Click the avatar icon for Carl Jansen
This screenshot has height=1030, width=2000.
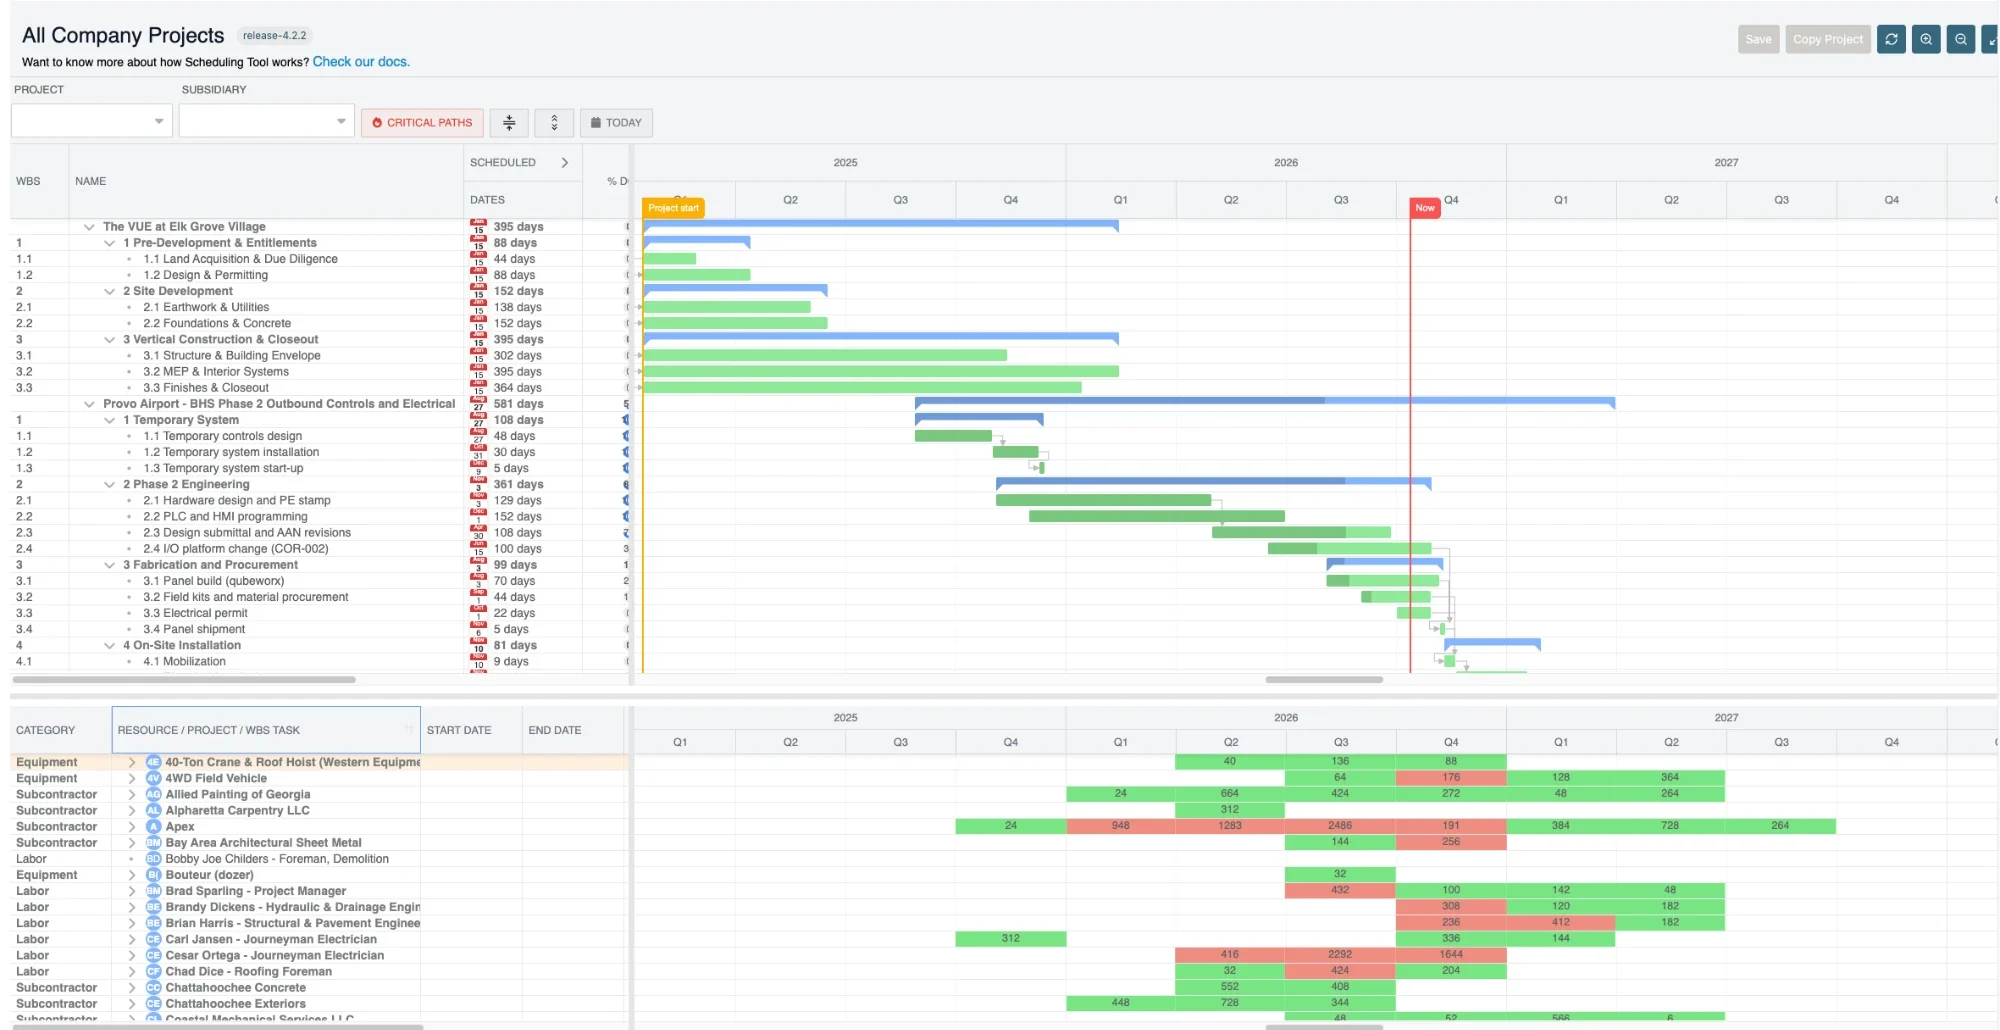(153, 939)
